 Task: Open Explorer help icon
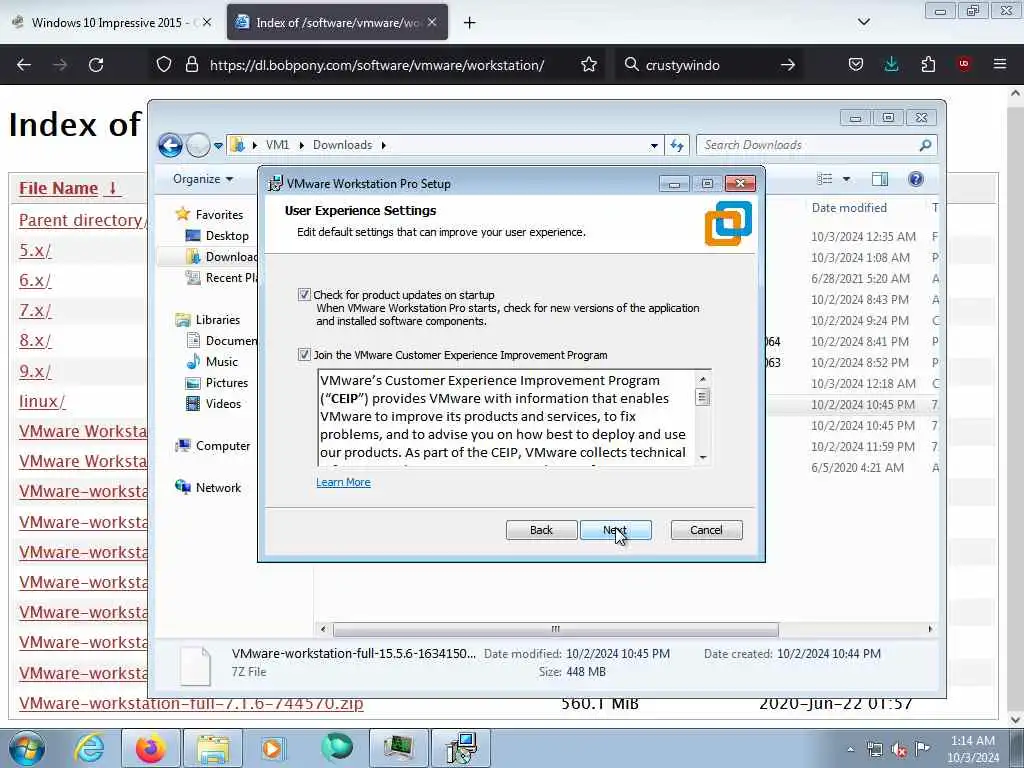click(916, 179)
